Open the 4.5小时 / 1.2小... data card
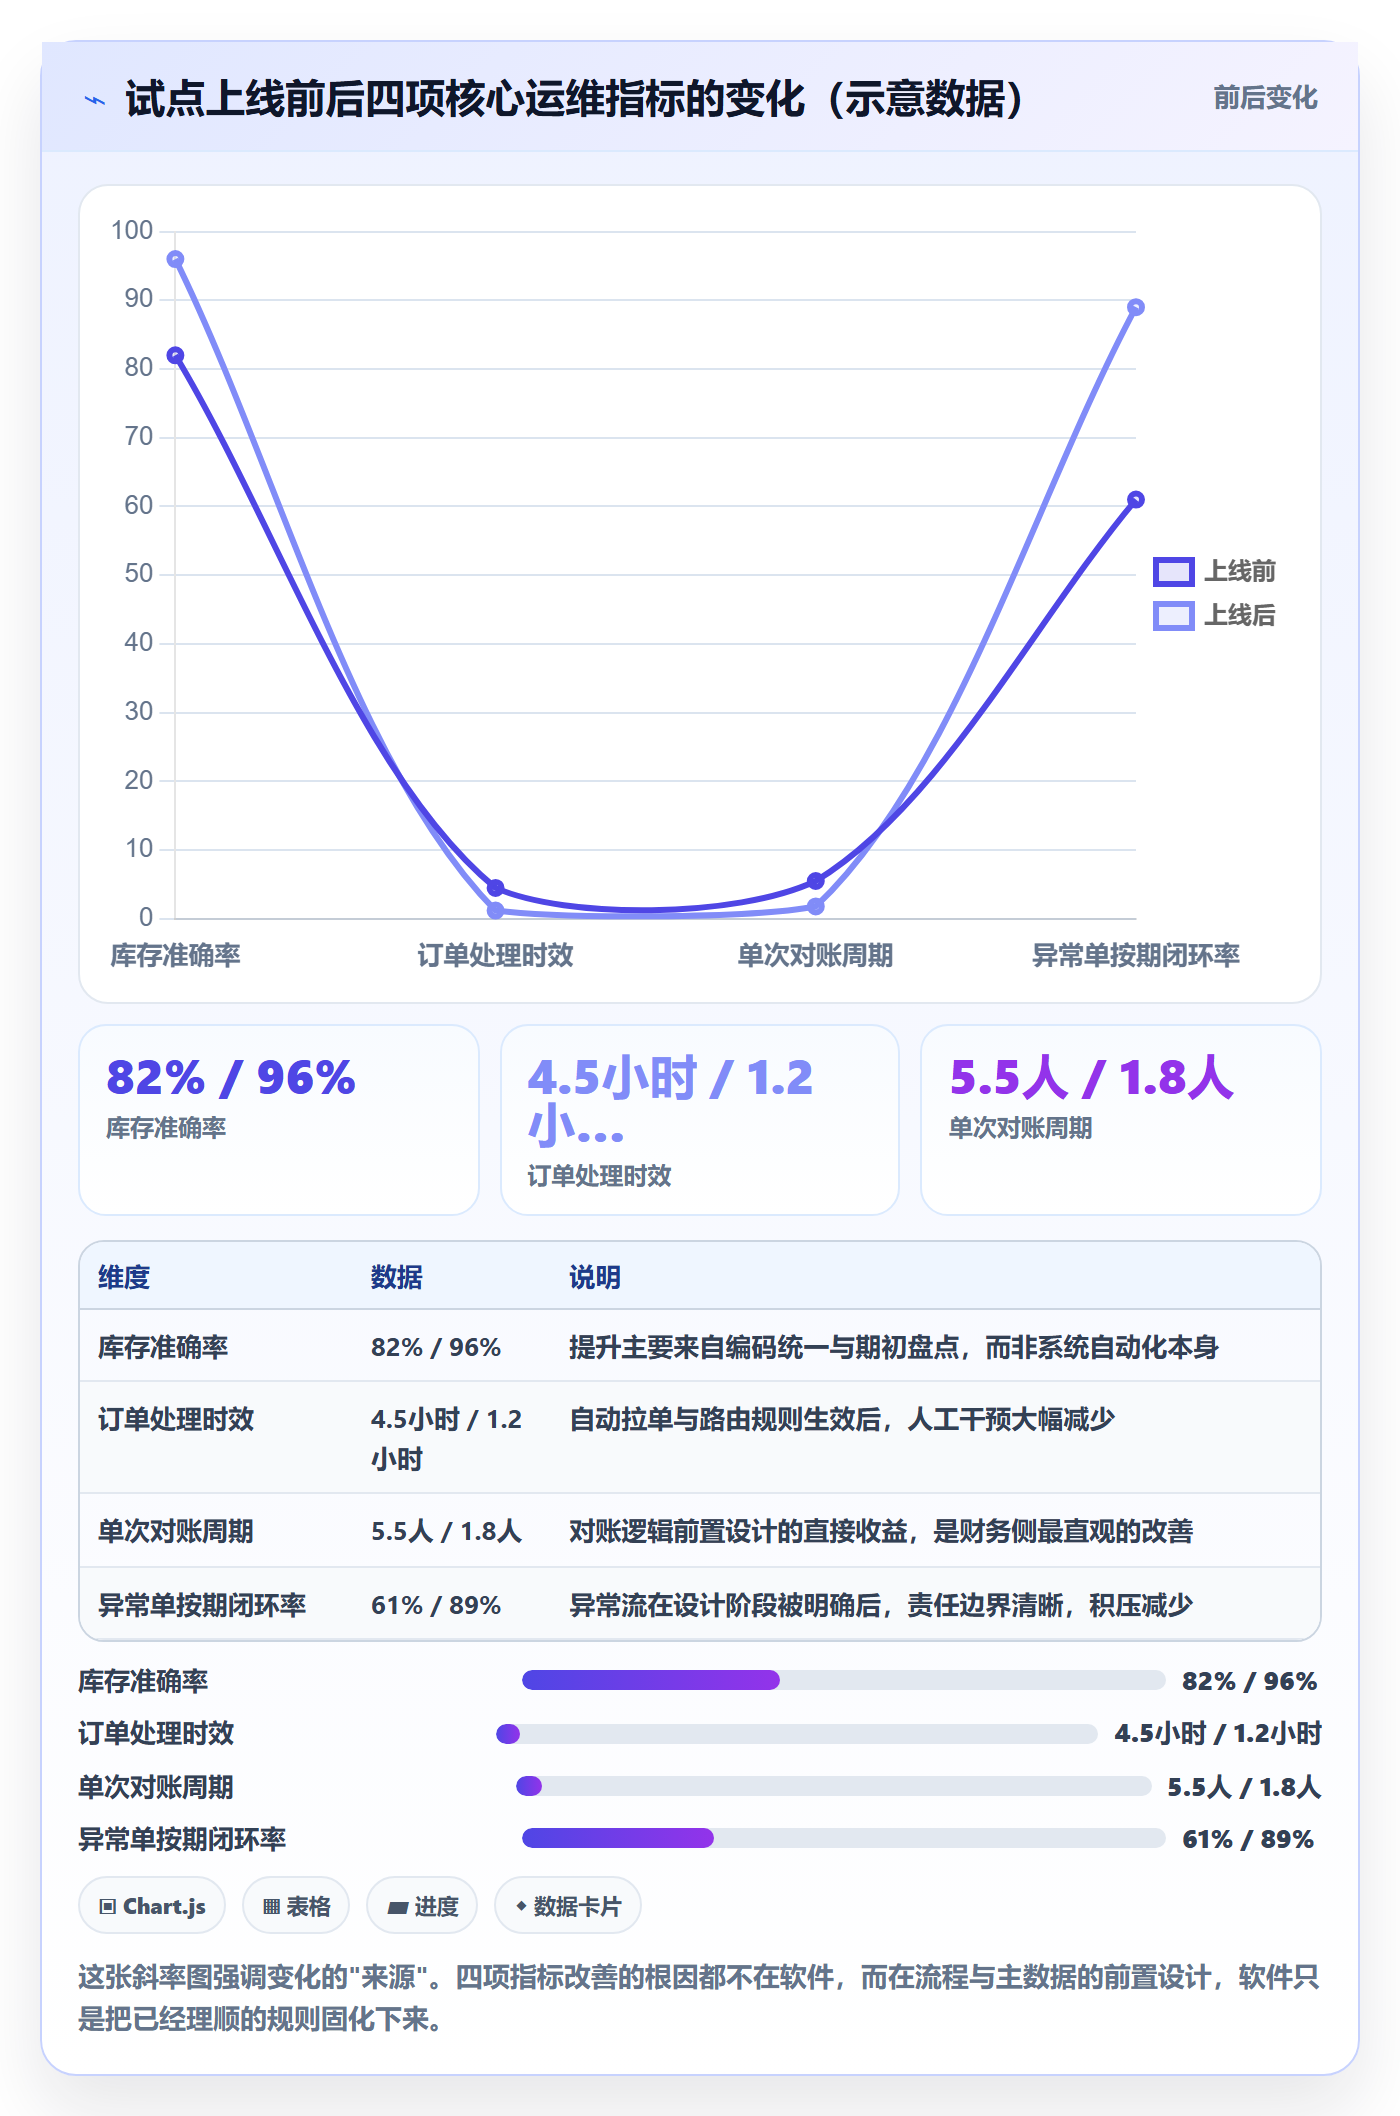 (700, 1120)
